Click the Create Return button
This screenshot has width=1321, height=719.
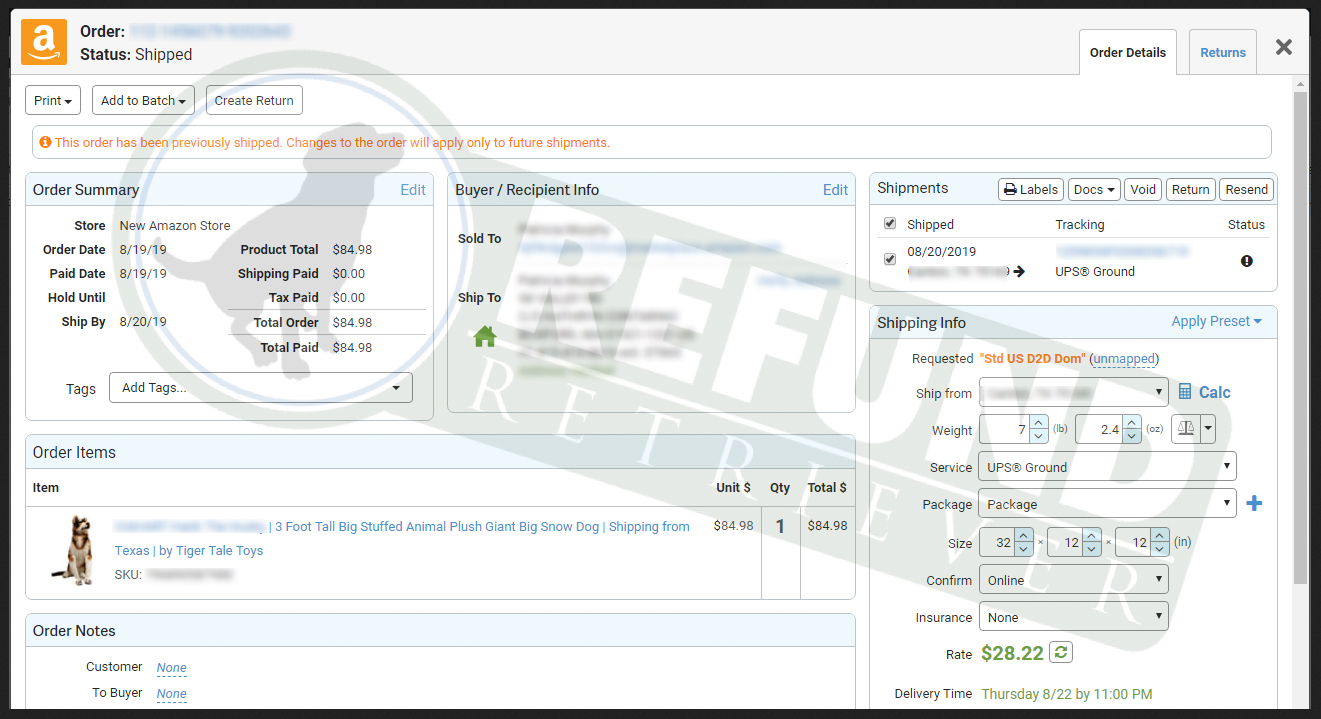254,100
